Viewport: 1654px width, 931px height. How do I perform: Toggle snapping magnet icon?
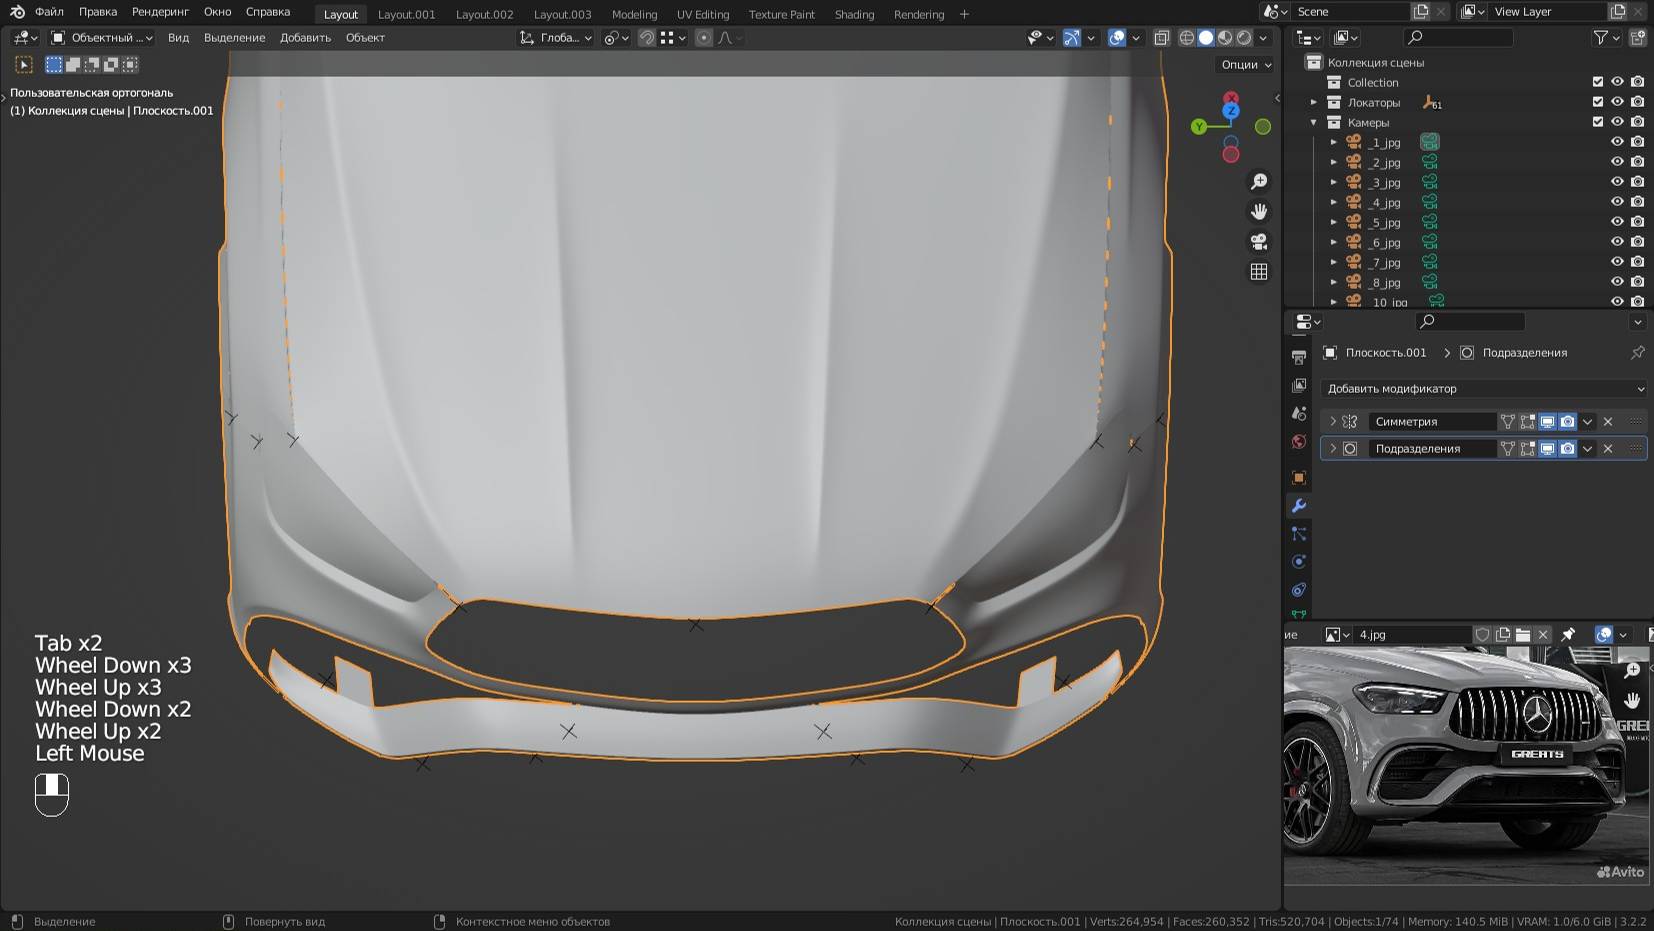[x=647, y=38]
